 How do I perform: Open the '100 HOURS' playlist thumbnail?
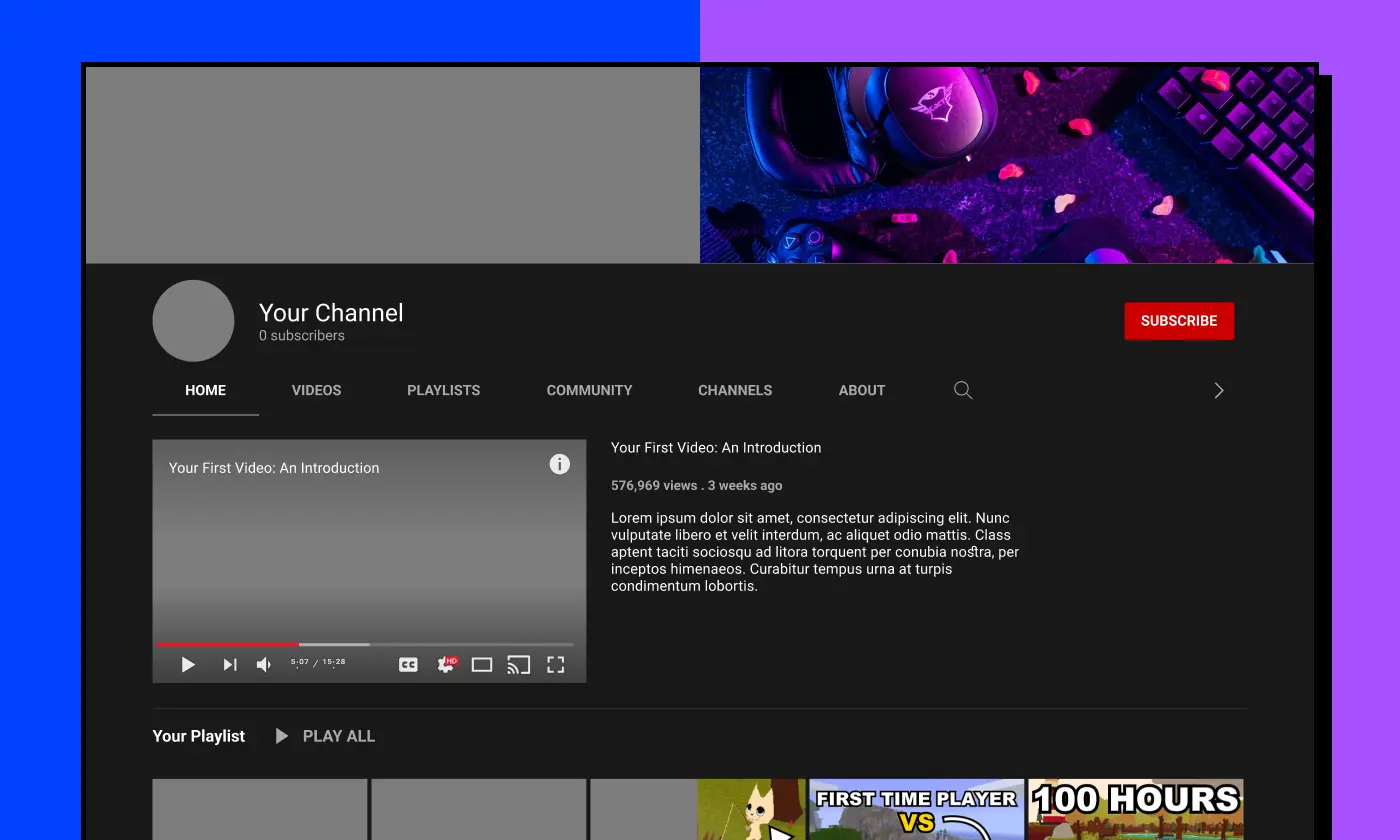pos(1135,808)
